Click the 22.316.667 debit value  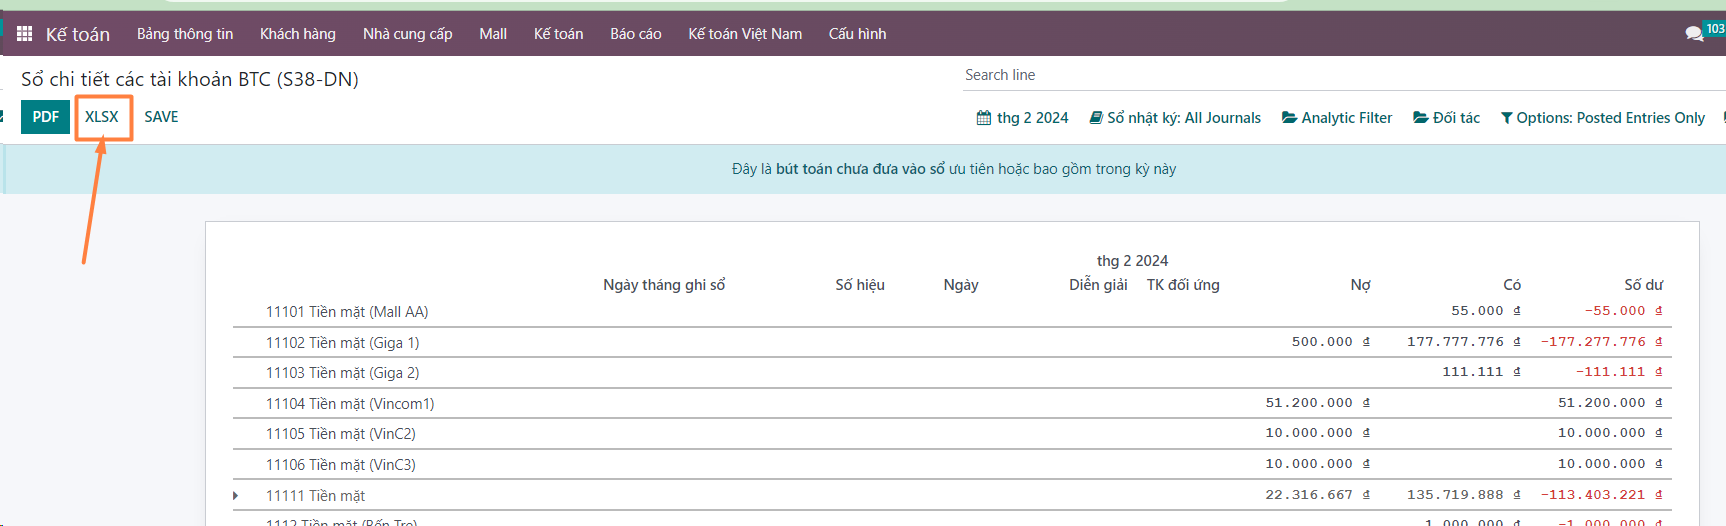[1317, 495]
